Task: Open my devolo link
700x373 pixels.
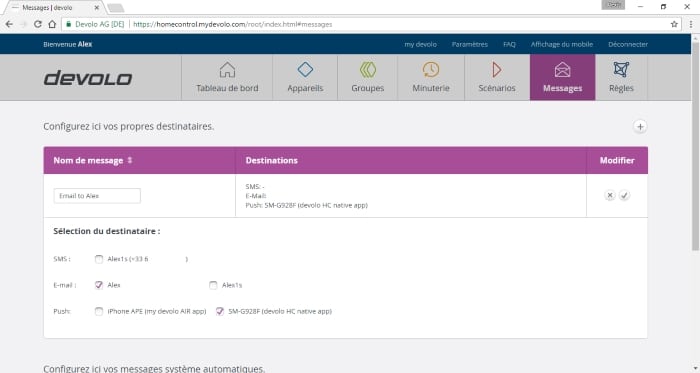Action: pyautogui.click(x=421, y=44)
